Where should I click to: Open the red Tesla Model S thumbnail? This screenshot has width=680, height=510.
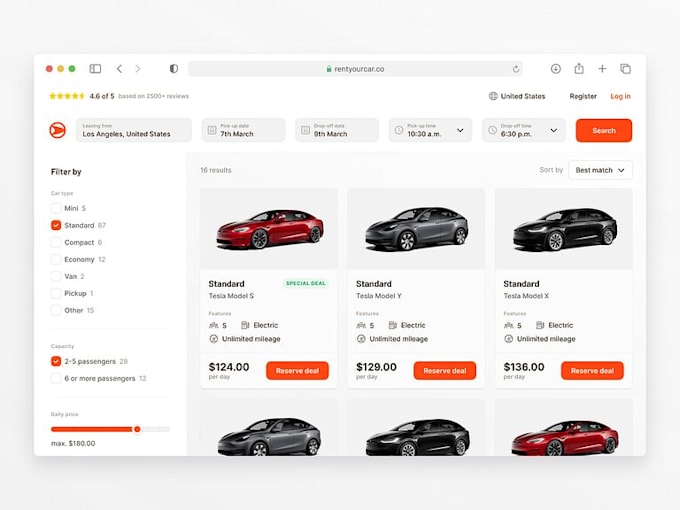click(x=269, y=229)
